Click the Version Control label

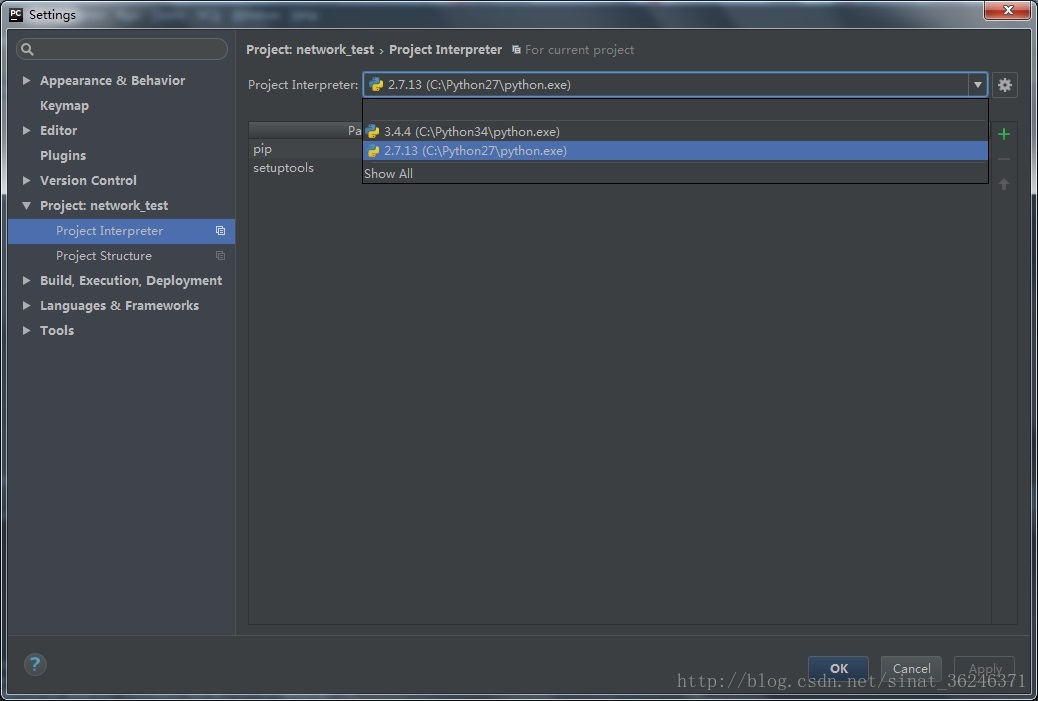point(88,180)
